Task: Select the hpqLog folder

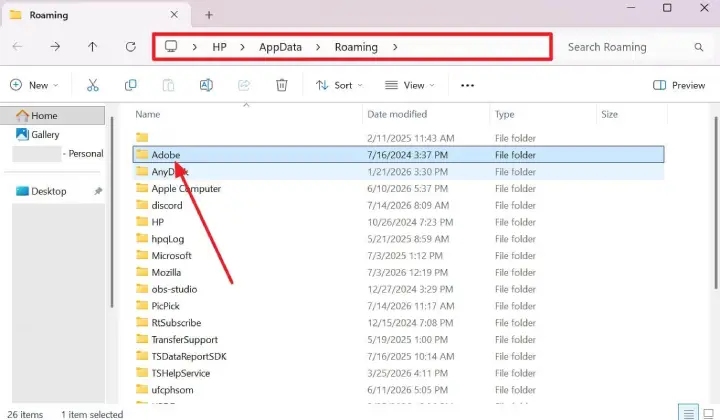Action: coord(398,239)
